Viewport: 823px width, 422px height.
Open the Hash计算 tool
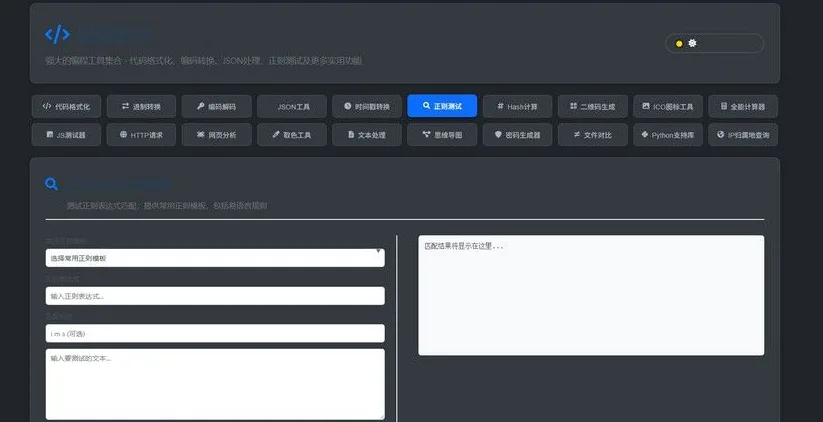click(x=517, y=106)
